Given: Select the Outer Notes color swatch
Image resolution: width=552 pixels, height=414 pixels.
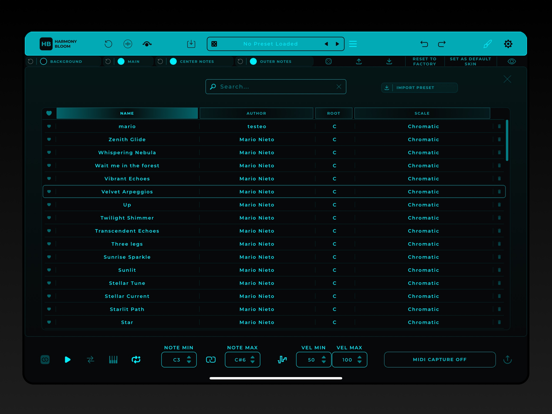Looking at the screenshot, I should point(253,62).
